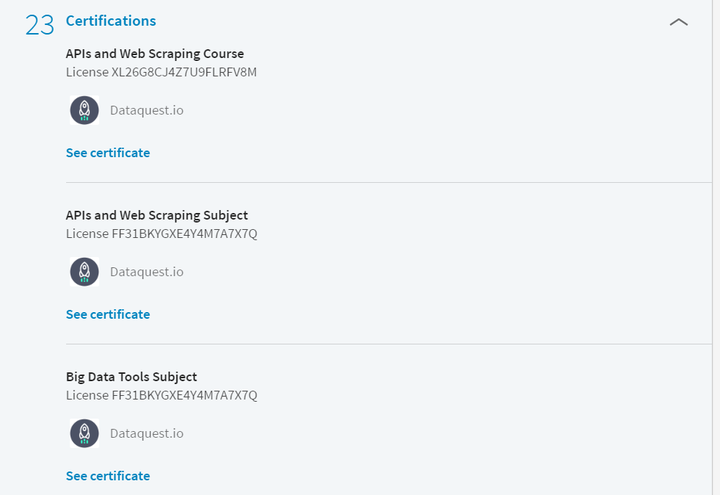Click the Dataquest rocket logo under Big Data Tools Subject

[x=84, y=433]
